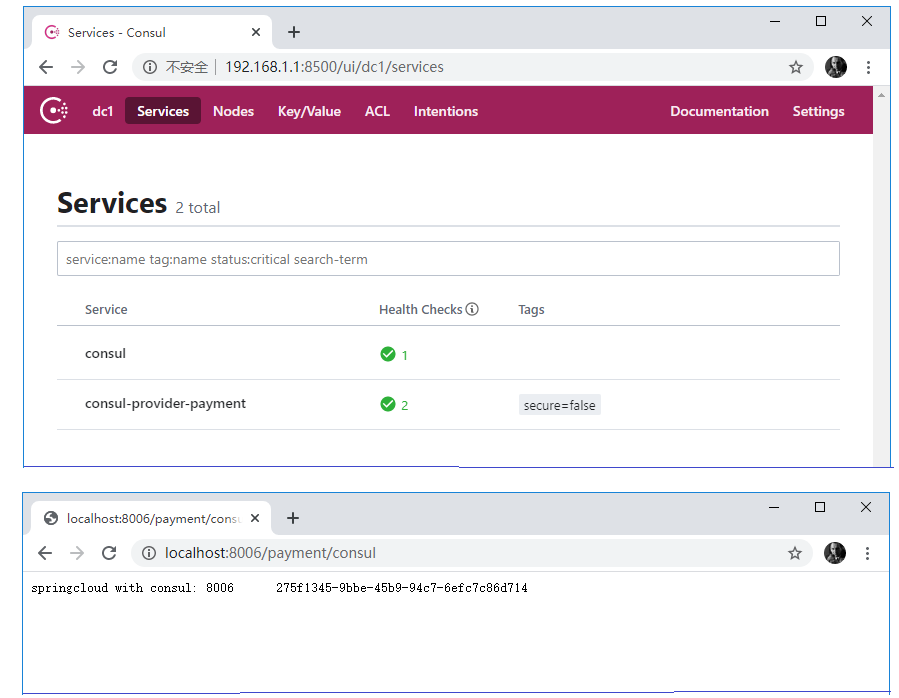Image resolution: width=899 pixels, height=698 pixels.
Task: Reload the localhost:8006 page
Action: (109, 553)
